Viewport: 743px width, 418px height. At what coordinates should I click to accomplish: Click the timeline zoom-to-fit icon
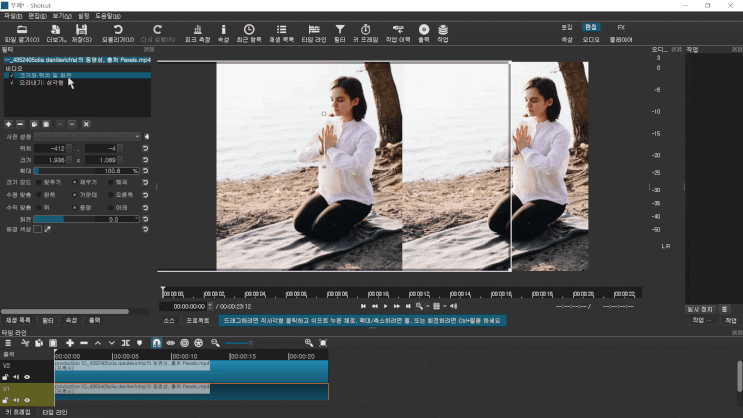pyautogui.click(x=323, y=343)
